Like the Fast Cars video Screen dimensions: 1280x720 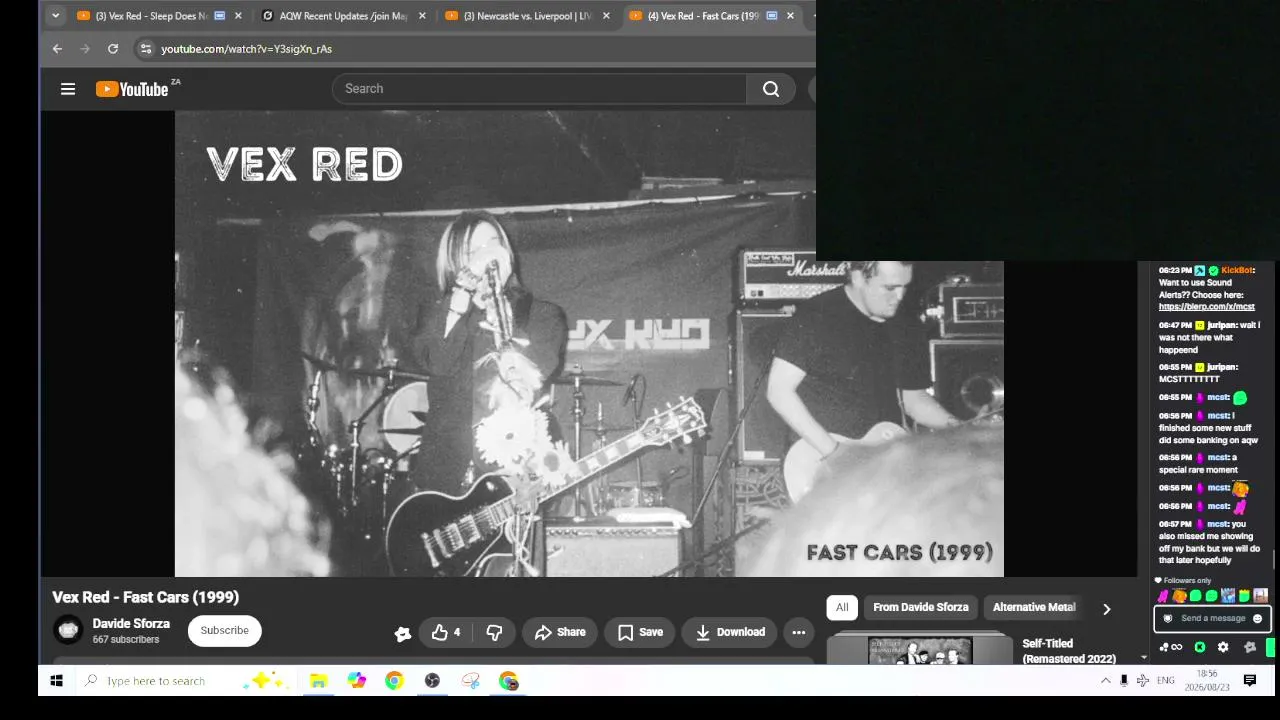pos(446,632)
